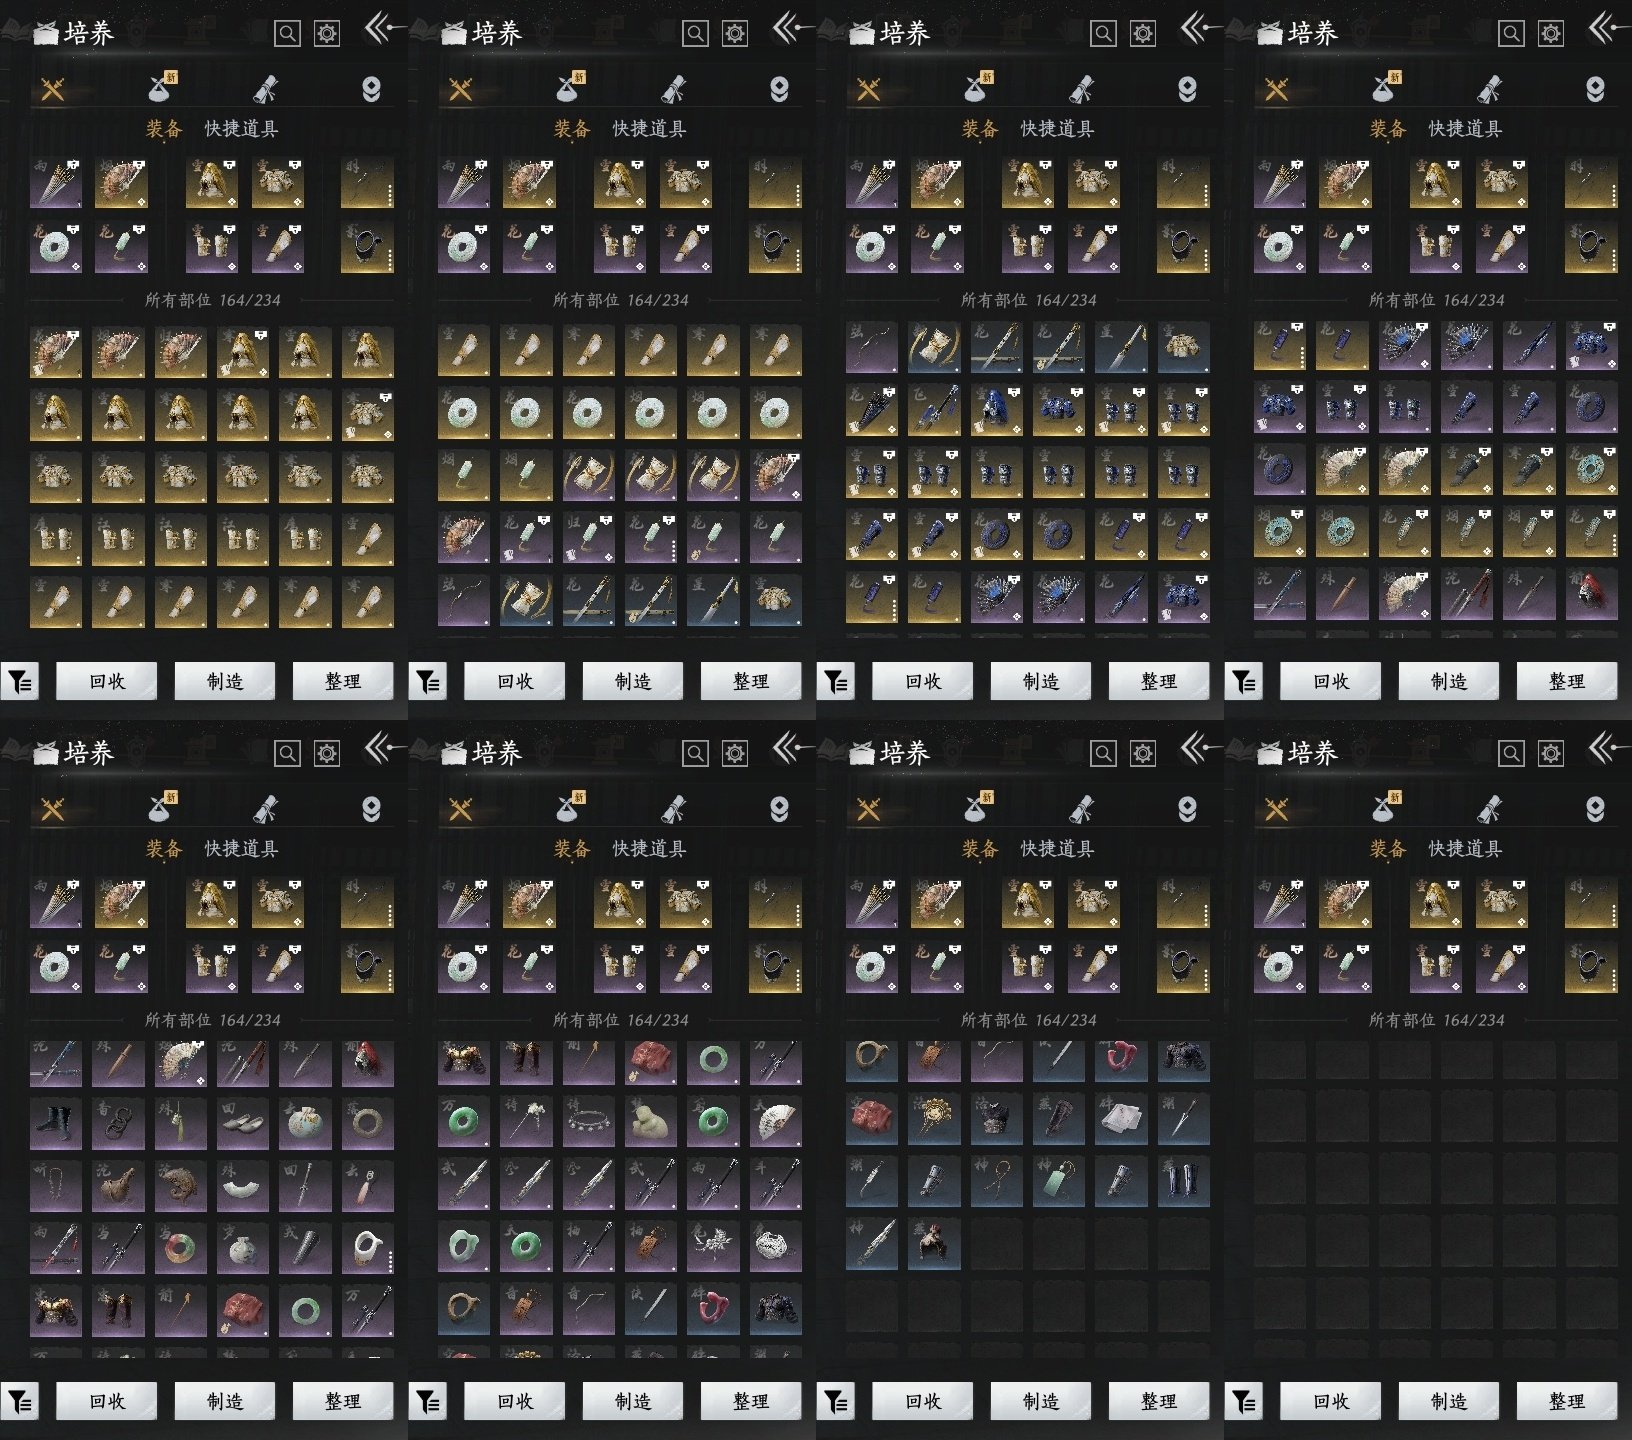Click gourd category icon in empty-grid bottom-right panel

(x=1595, y=810)
